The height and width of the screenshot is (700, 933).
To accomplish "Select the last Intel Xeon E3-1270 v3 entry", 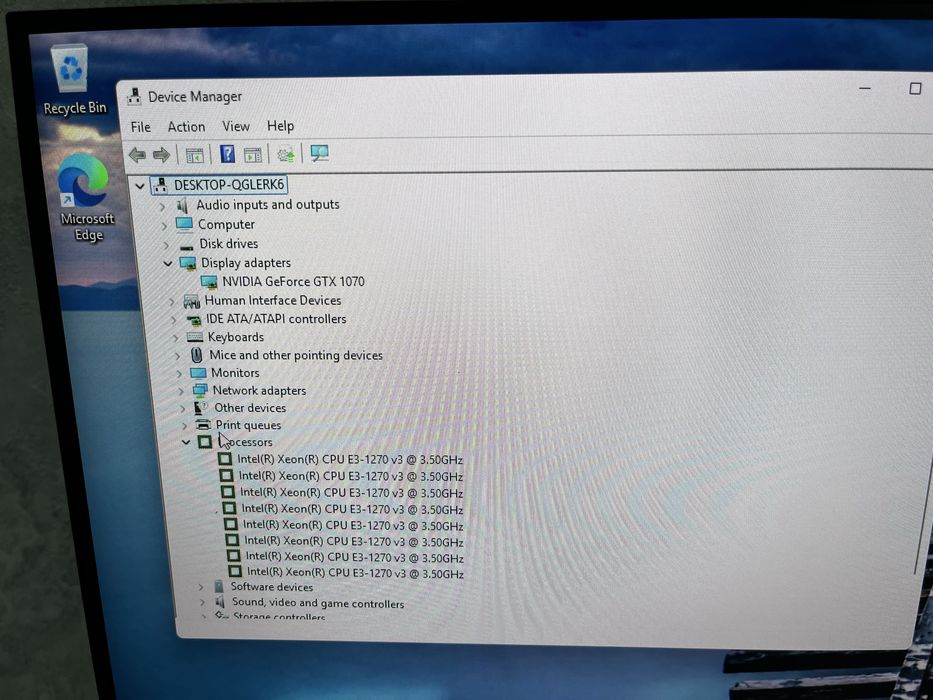I will point(355,573).
